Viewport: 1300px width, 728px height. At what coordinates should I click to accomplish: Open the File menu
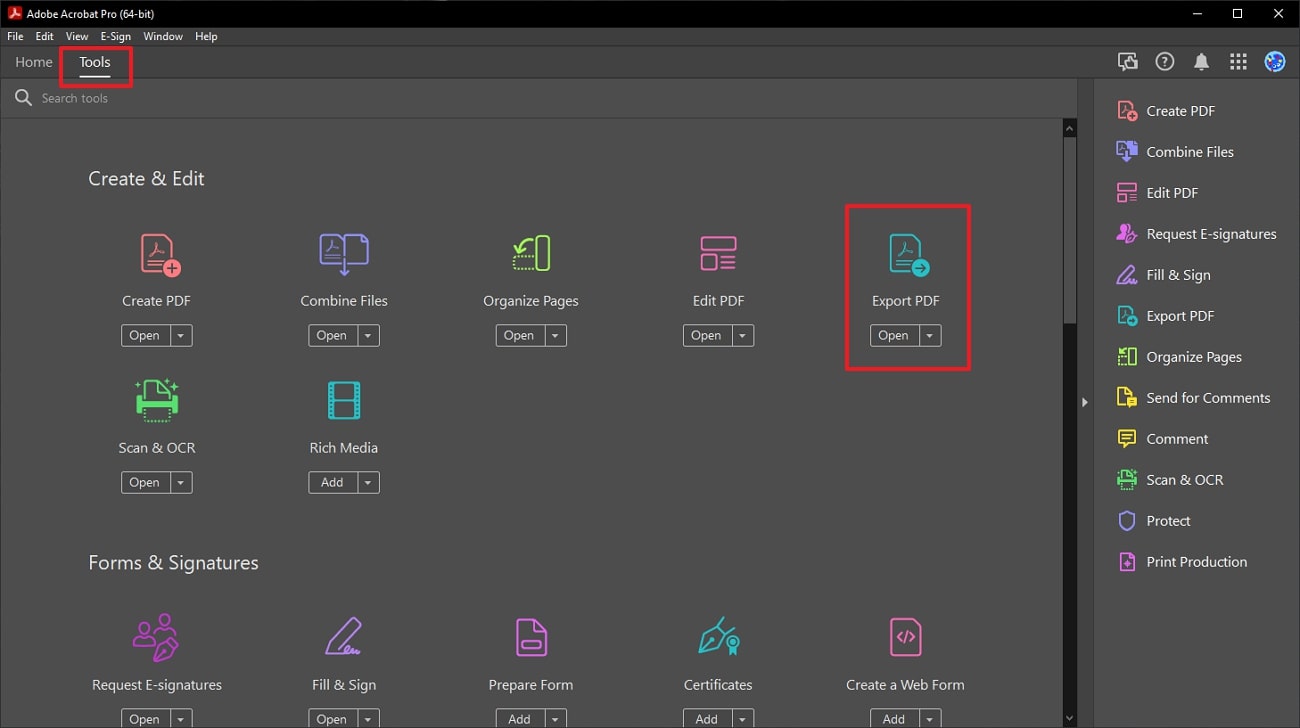point(15,36)
